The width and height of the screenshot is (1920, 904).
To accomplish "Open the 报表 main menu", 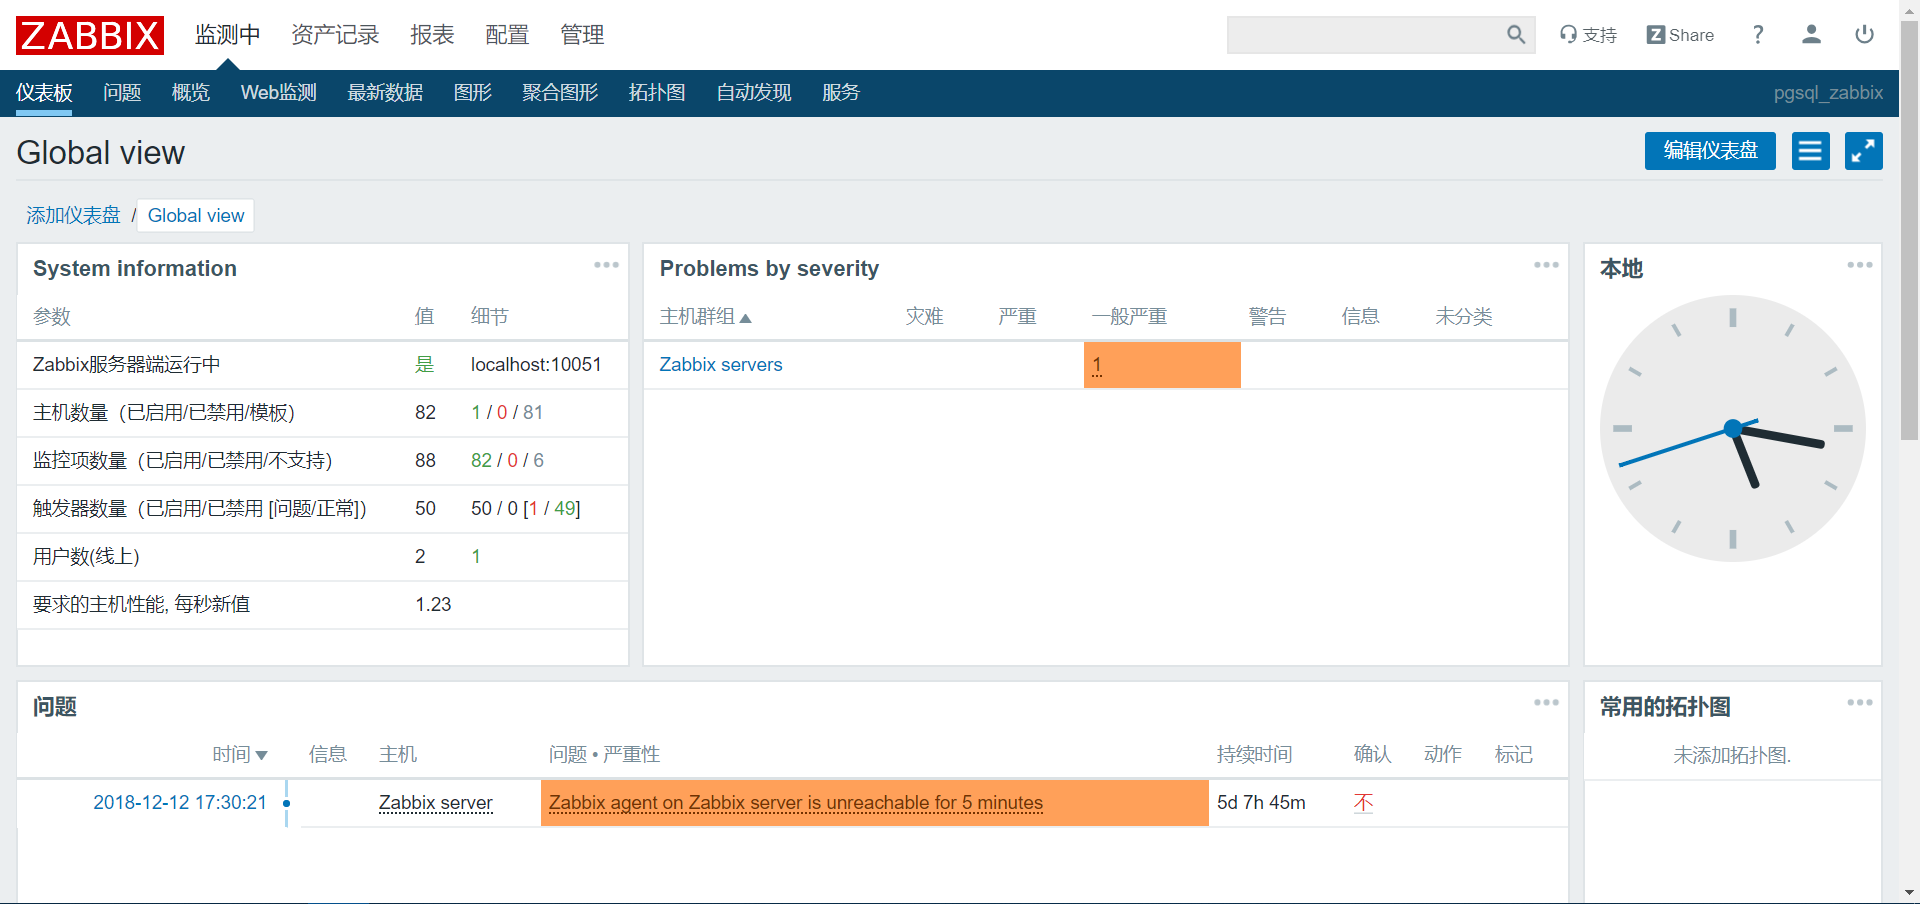I will [x=432, y=35].
